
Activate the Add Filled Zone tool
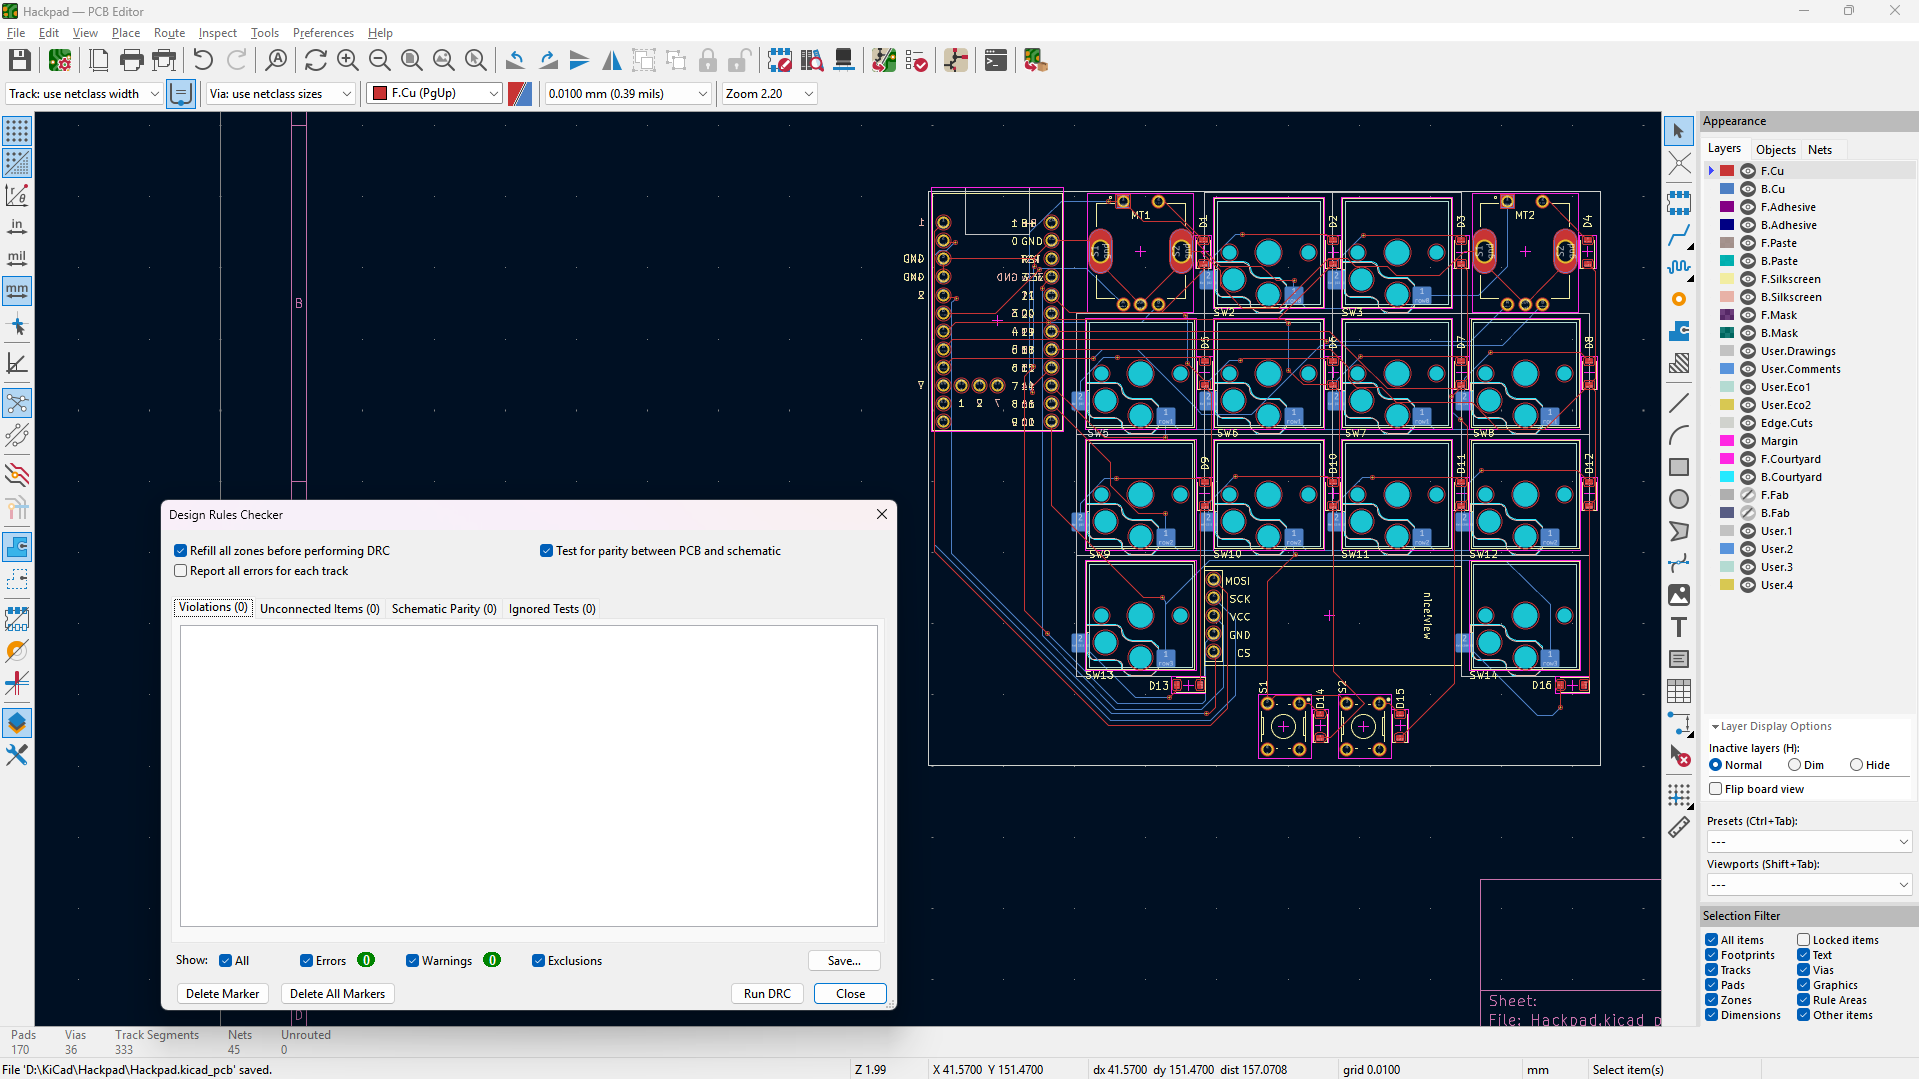pos(1679,331)
